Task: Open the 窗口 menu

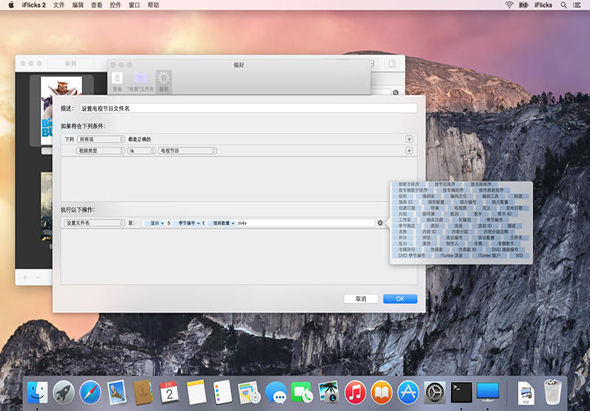Action: pos(134,5)
